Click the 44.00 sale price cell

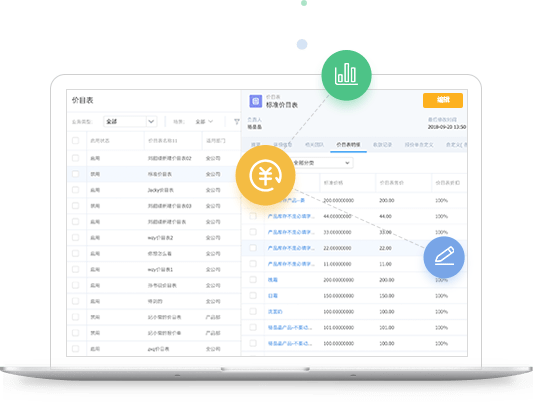pyautogui.click(x=385, y=216)
